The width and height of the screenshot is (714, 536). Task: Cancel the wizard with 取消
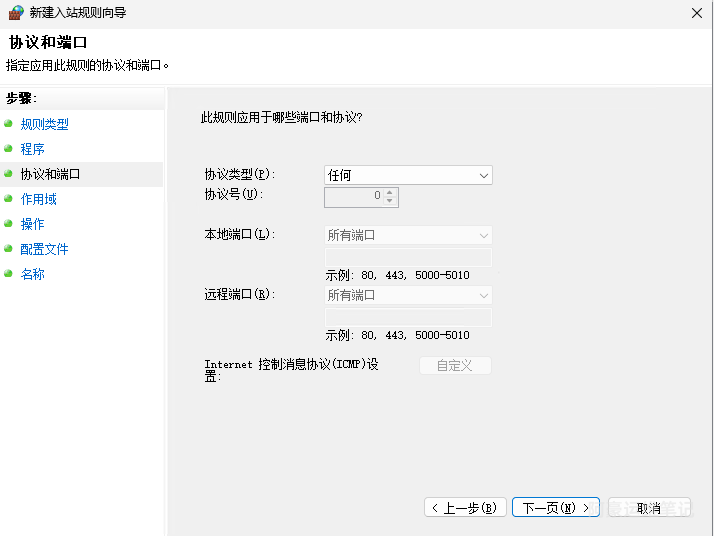pos(648,508)
